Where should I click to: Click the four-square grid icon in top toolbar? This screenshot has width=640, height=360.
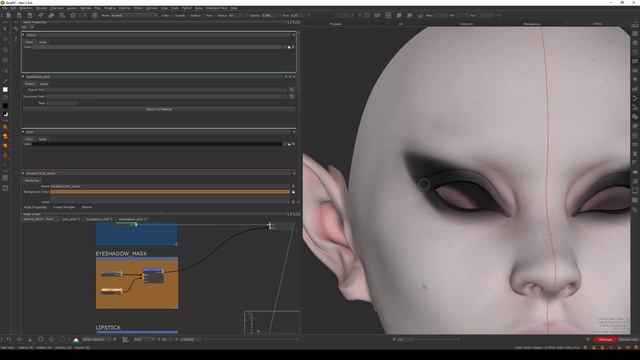coord(388,15)
